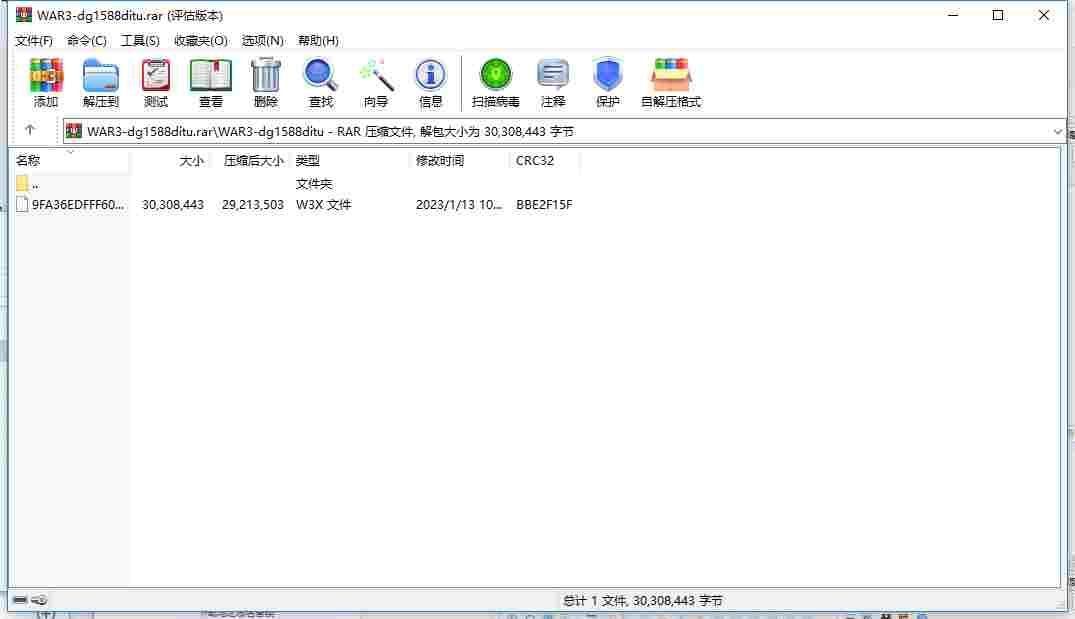Click status bar total 总计 1 文件 text
Image resolution: width=1075 pixels, height=619 pixels.
coord(642,600)
